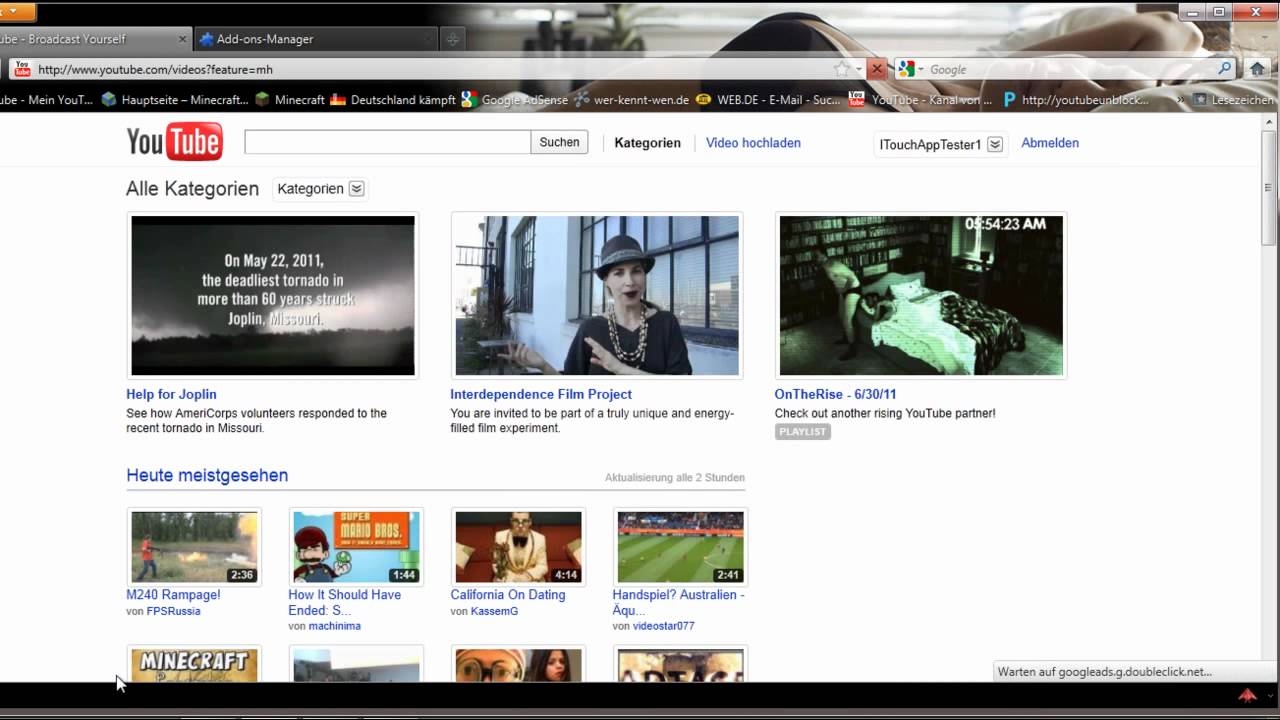Bookmark this page with the star icon

[x=842, y=69]
